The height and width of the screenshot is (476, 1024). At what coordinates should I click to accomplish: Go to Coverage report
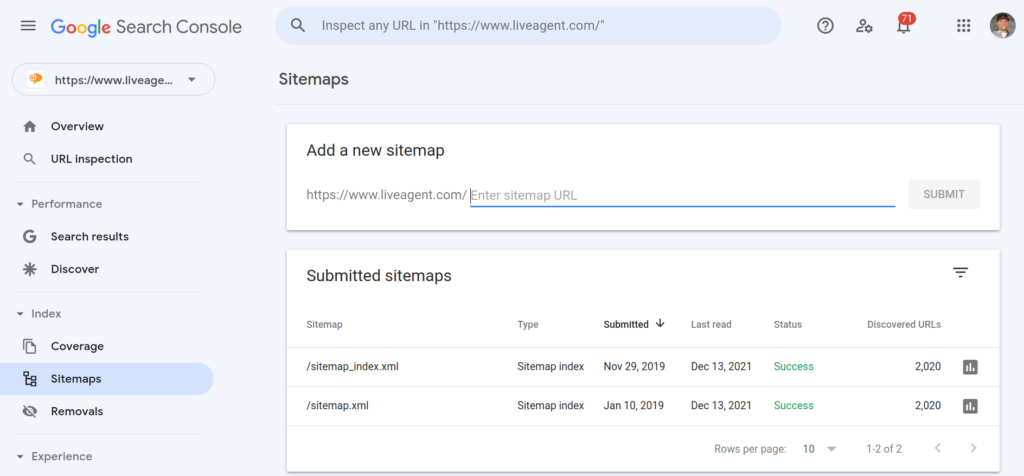coord(77,346)
